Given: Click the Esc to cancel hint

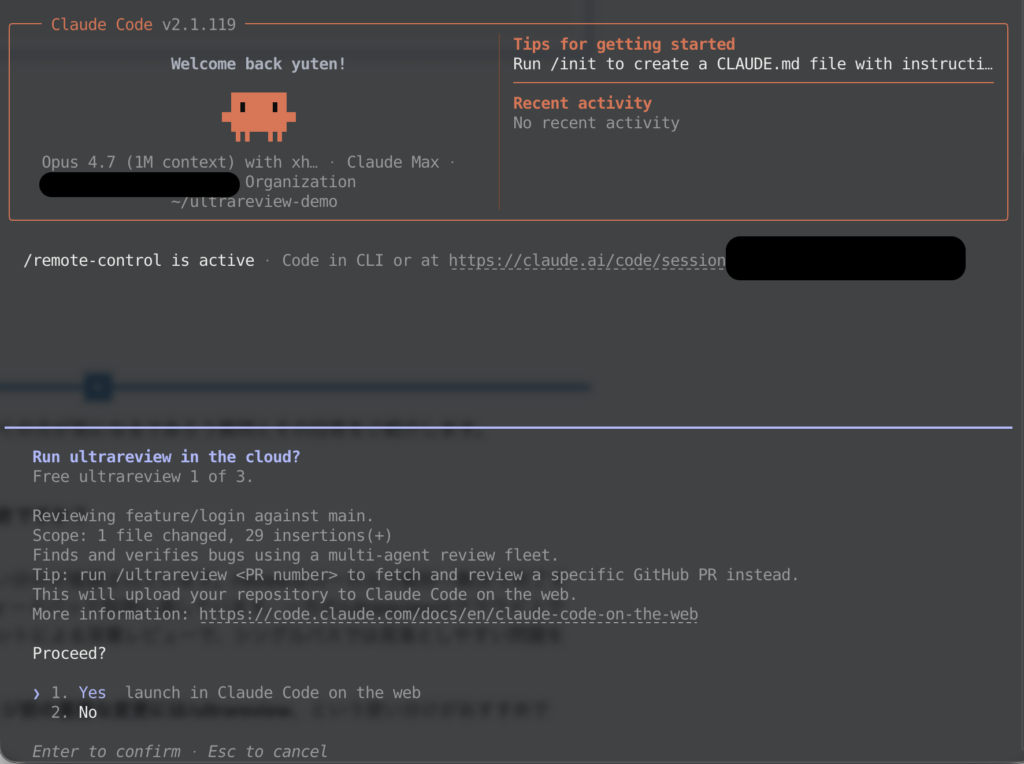Looking at the screenshot, I should click(267, 751).
